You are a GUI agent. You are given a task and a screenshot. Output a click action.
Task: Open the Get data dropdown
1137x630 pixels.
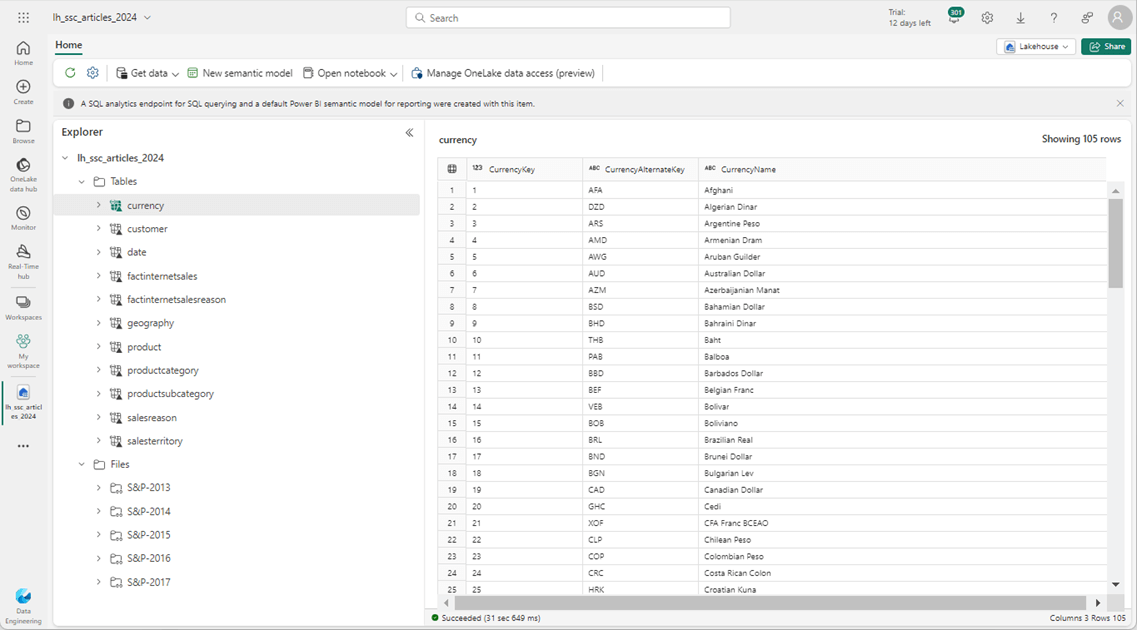pyautogui.click(x=148, y=73)
